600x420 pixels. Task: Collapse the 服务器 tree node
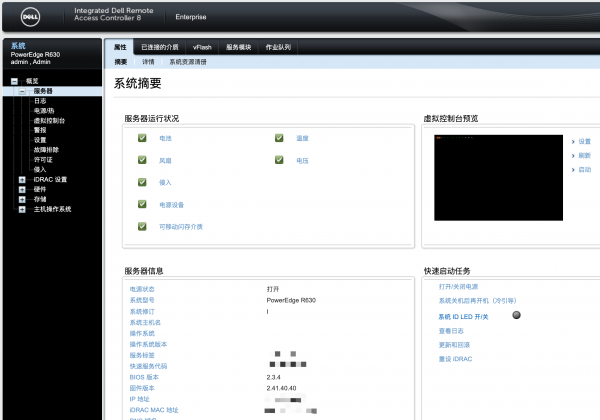pyautogui.click(x=22, y=91)
